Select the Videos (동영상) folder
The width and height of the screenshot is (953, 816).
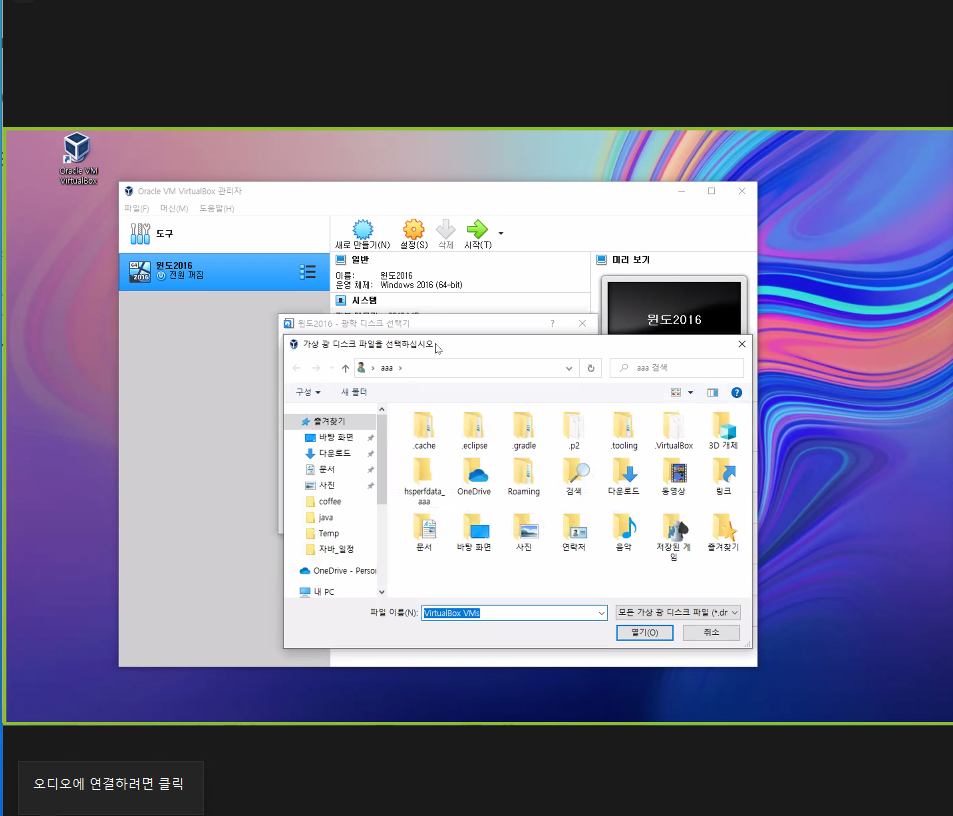[x=673, y=477]
